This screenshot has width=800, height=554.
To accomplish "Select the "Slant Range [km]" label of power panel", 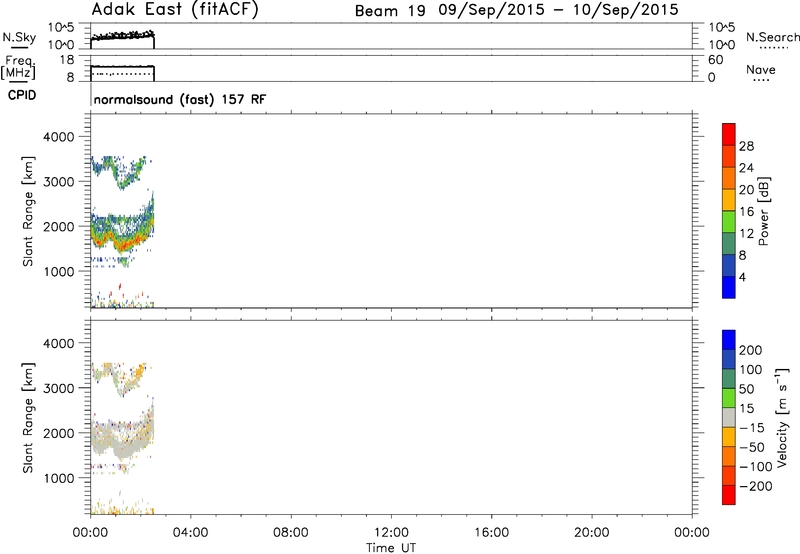I will pyautogui.click(x=28, y=211).
